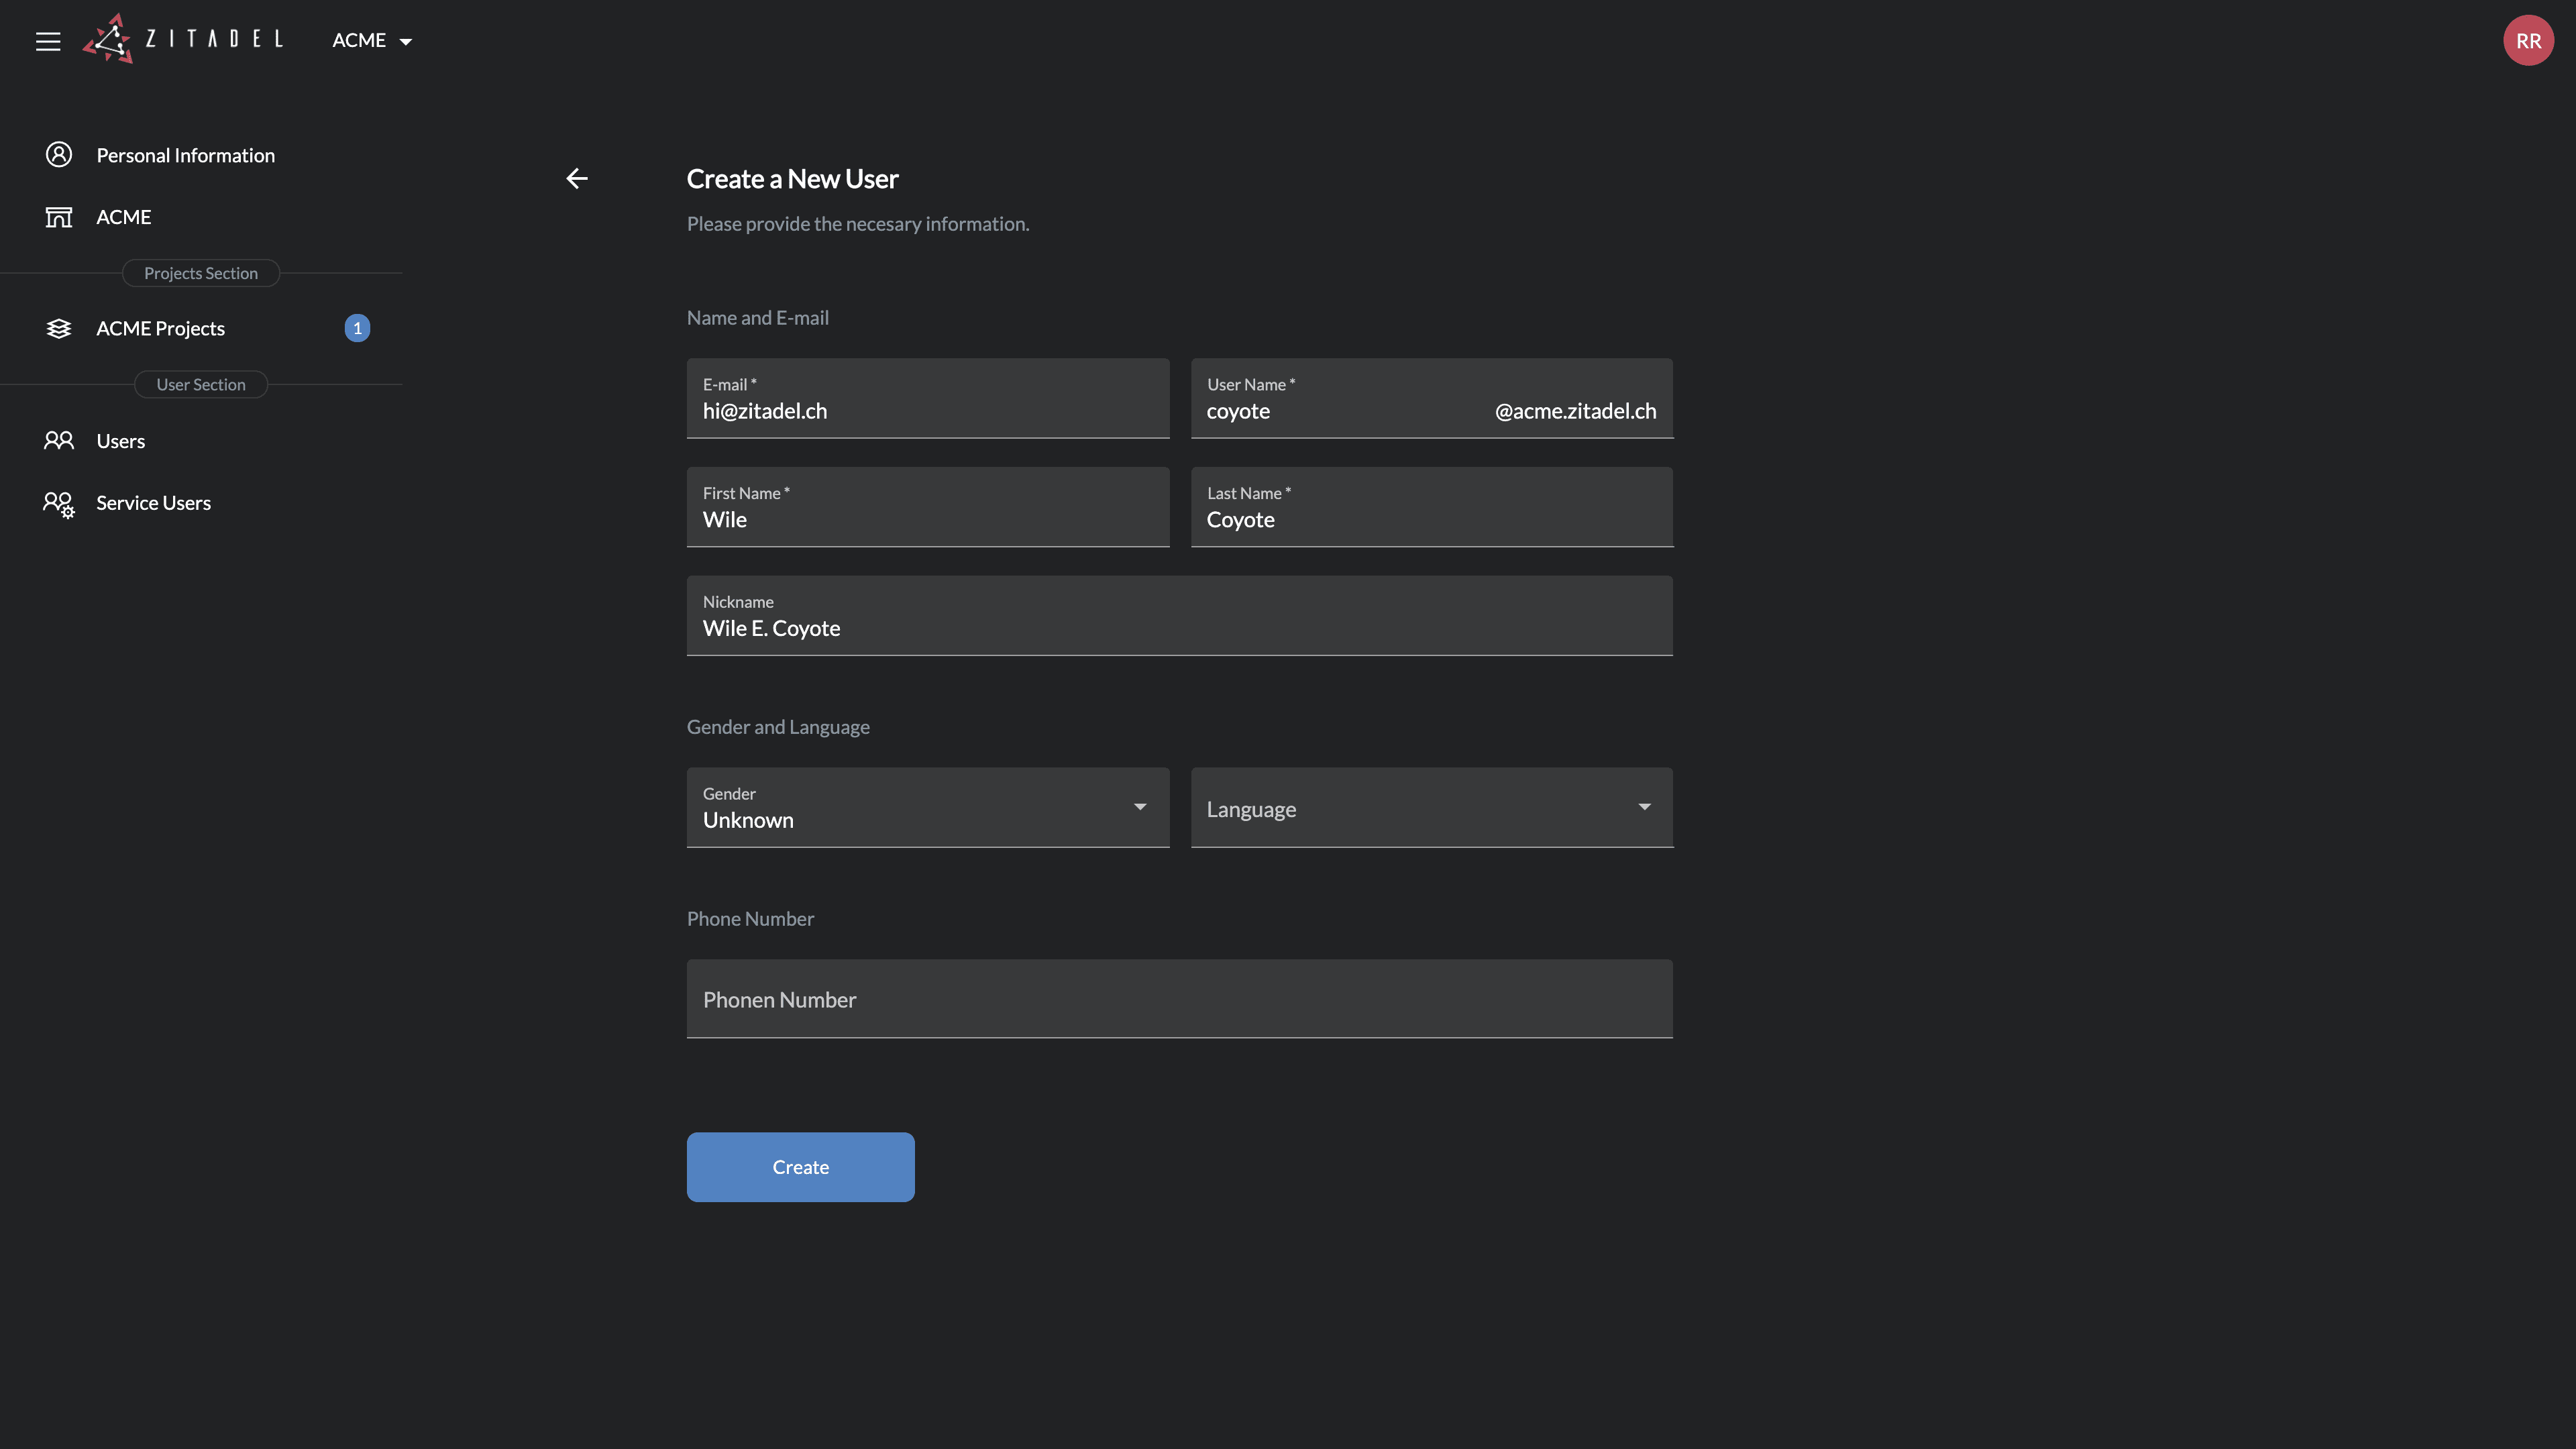Focus the Phone Number input field
The image size is (2576, 1449).
pos(1179,1000)
